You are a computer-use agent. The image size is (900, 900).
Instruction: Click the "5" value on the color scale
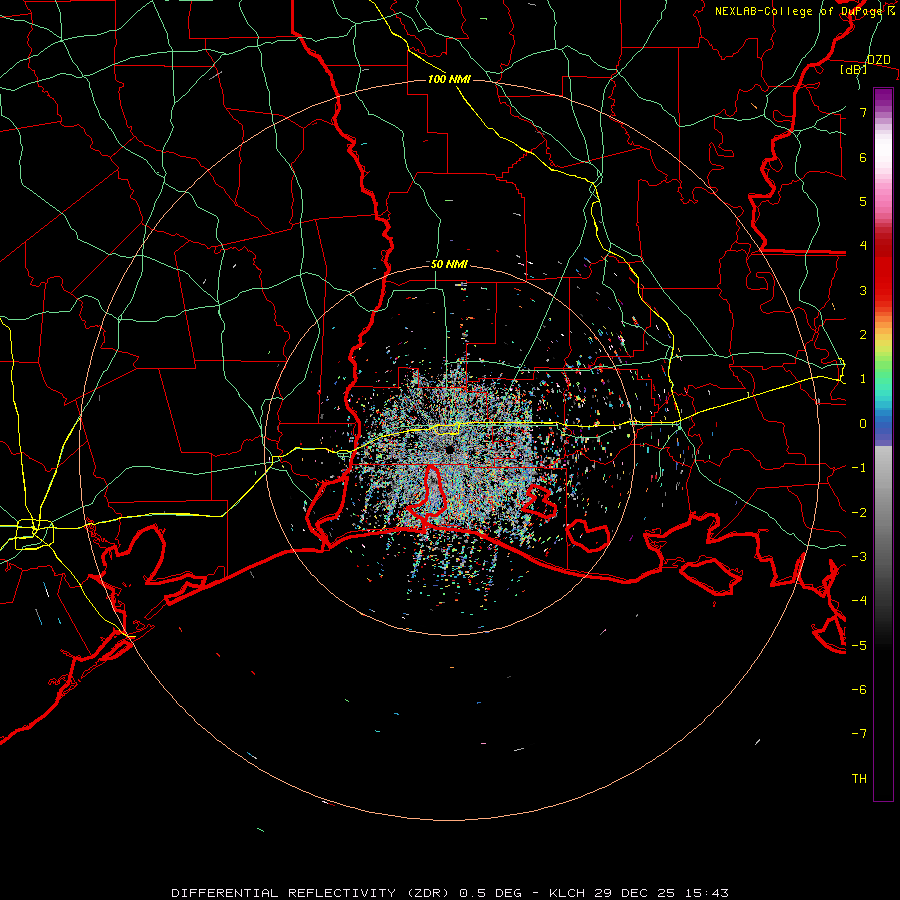(863, 201)
